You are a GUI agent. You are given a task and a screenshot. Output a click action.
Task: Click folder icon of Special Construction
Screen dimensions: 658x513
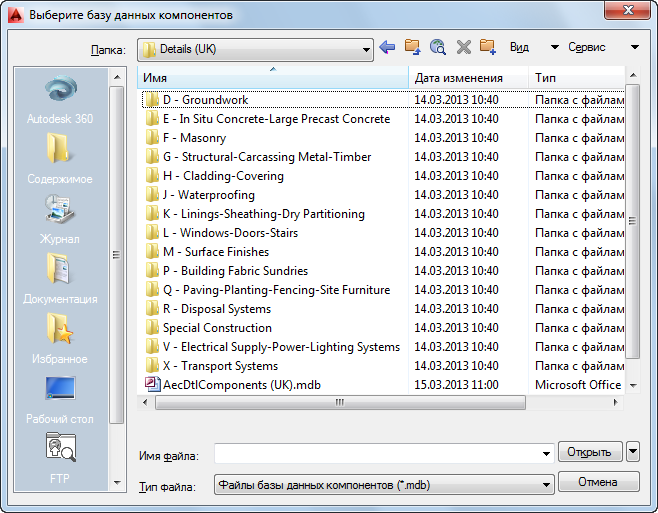tap(152, 327)
